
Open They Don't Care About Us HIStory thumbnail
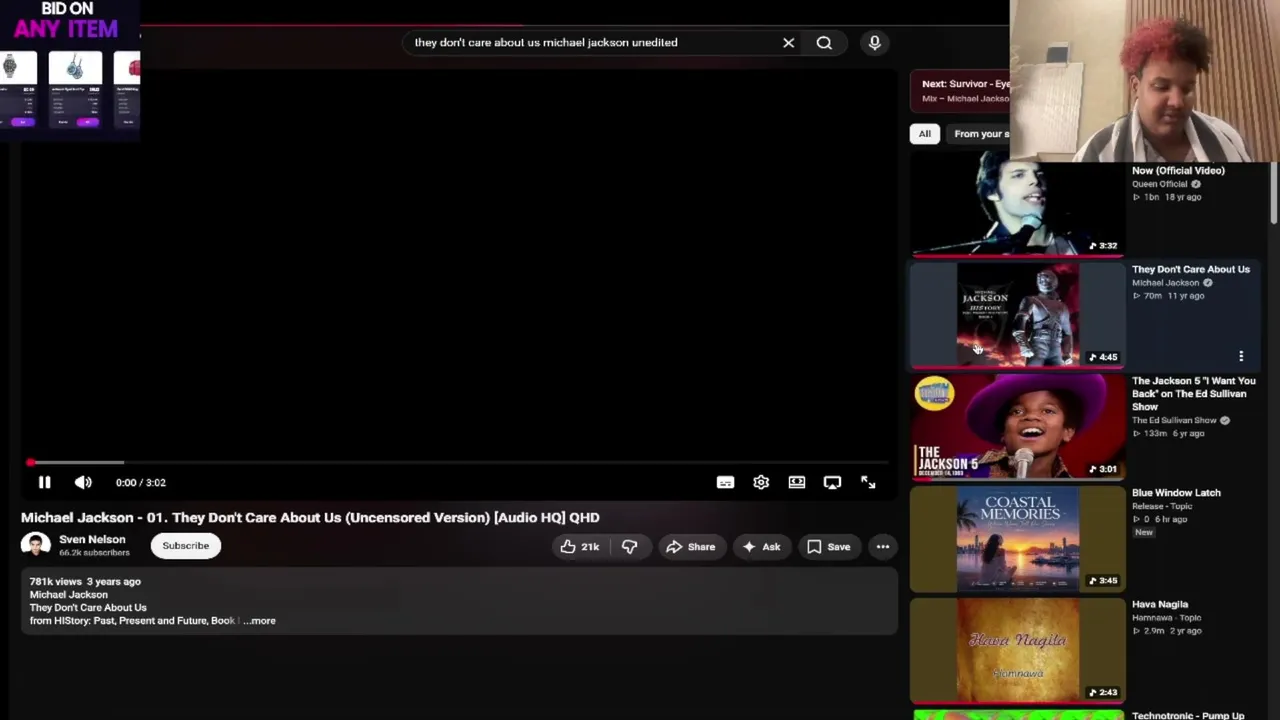coord(1017,315)
